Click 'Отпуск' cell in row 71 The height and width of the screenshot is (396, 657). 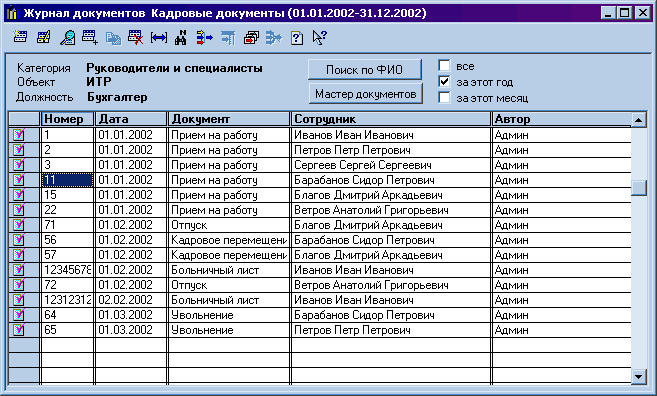(229, 225)
